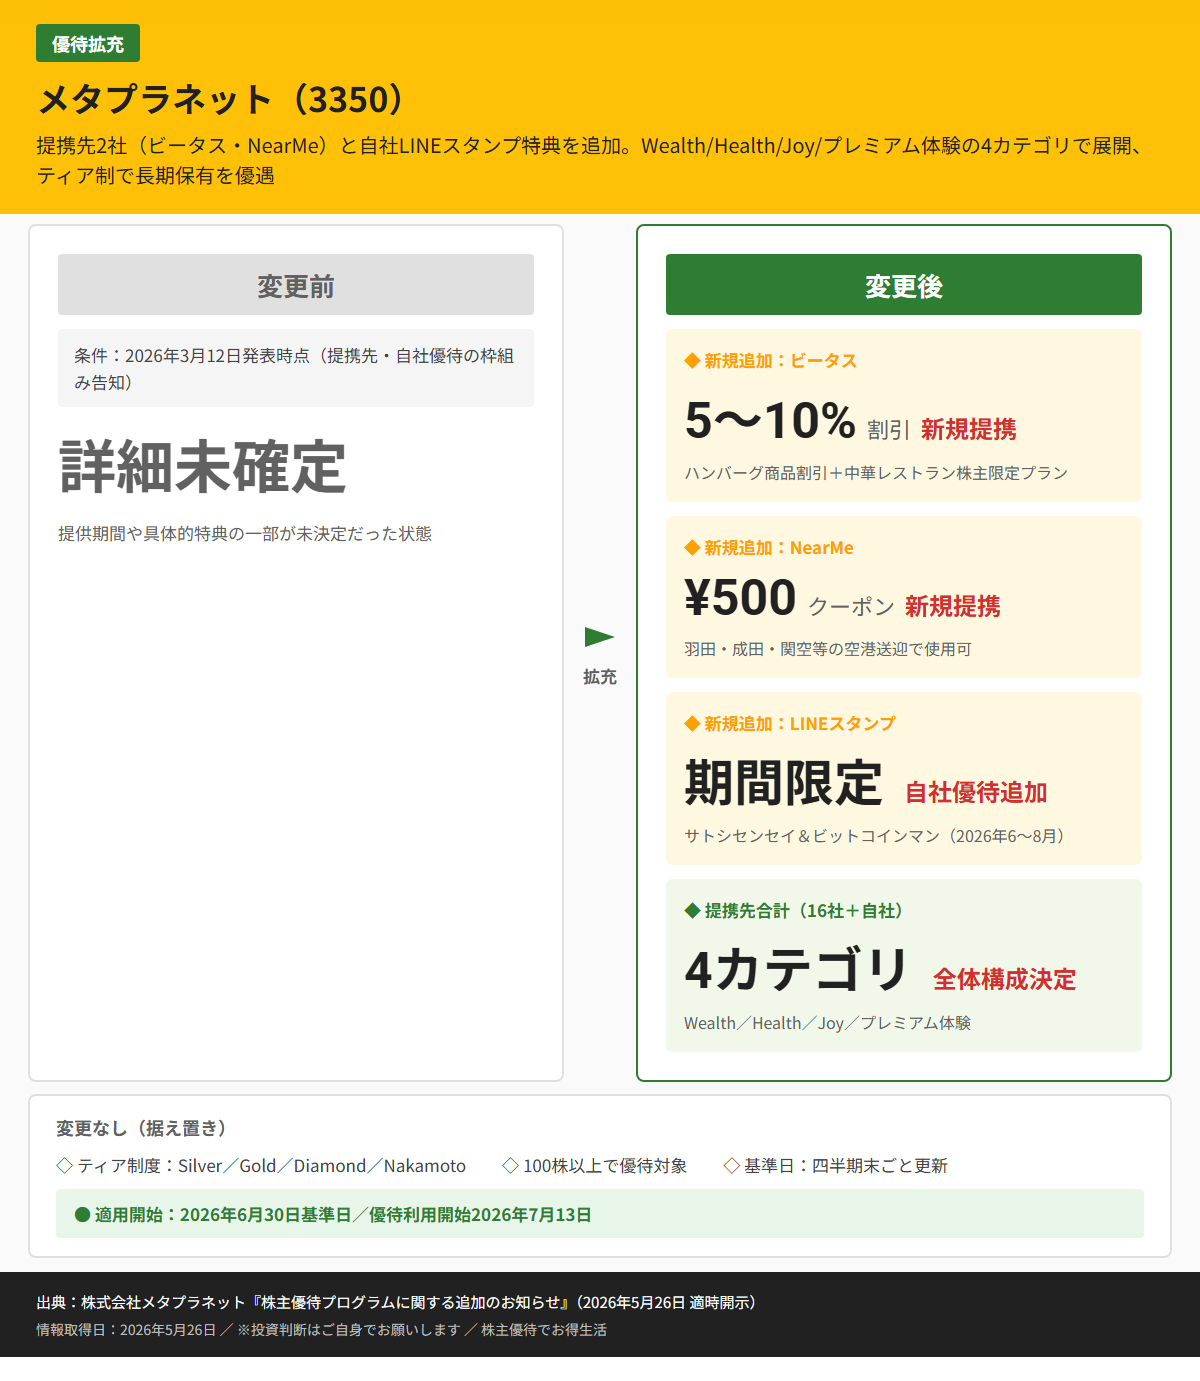Click the 自社優待追加 red tag

coord(976,793)
